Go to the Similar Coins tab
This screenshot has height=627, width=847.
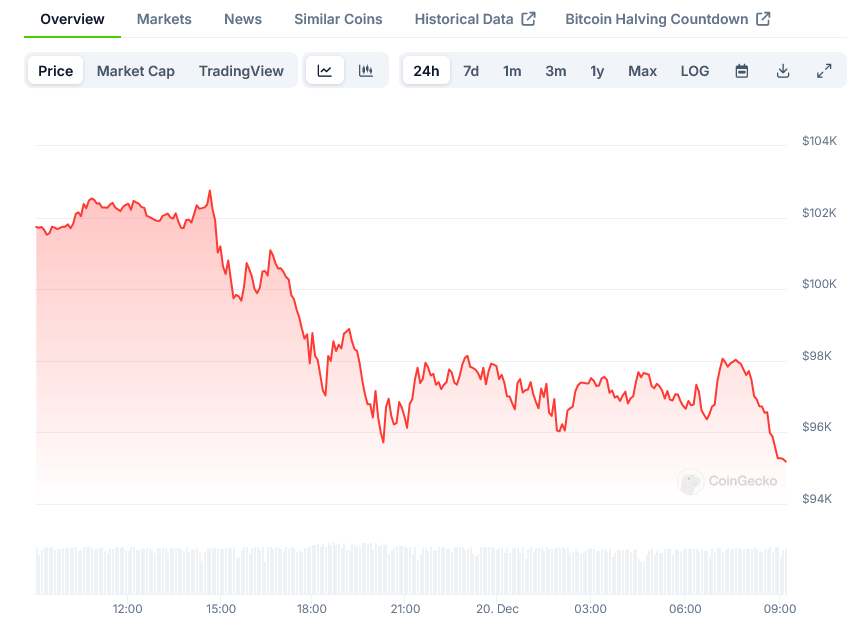coord(338,19)
